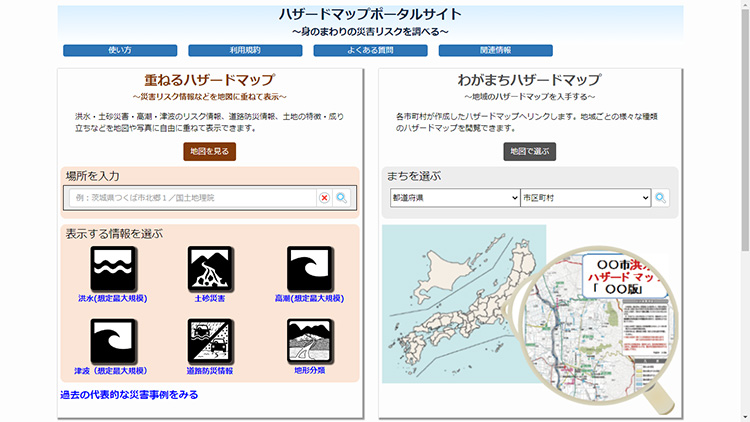Open the 市区町村 municipality dropdown
The height and width of the screenshot is (422, 750).
point(586,198)
